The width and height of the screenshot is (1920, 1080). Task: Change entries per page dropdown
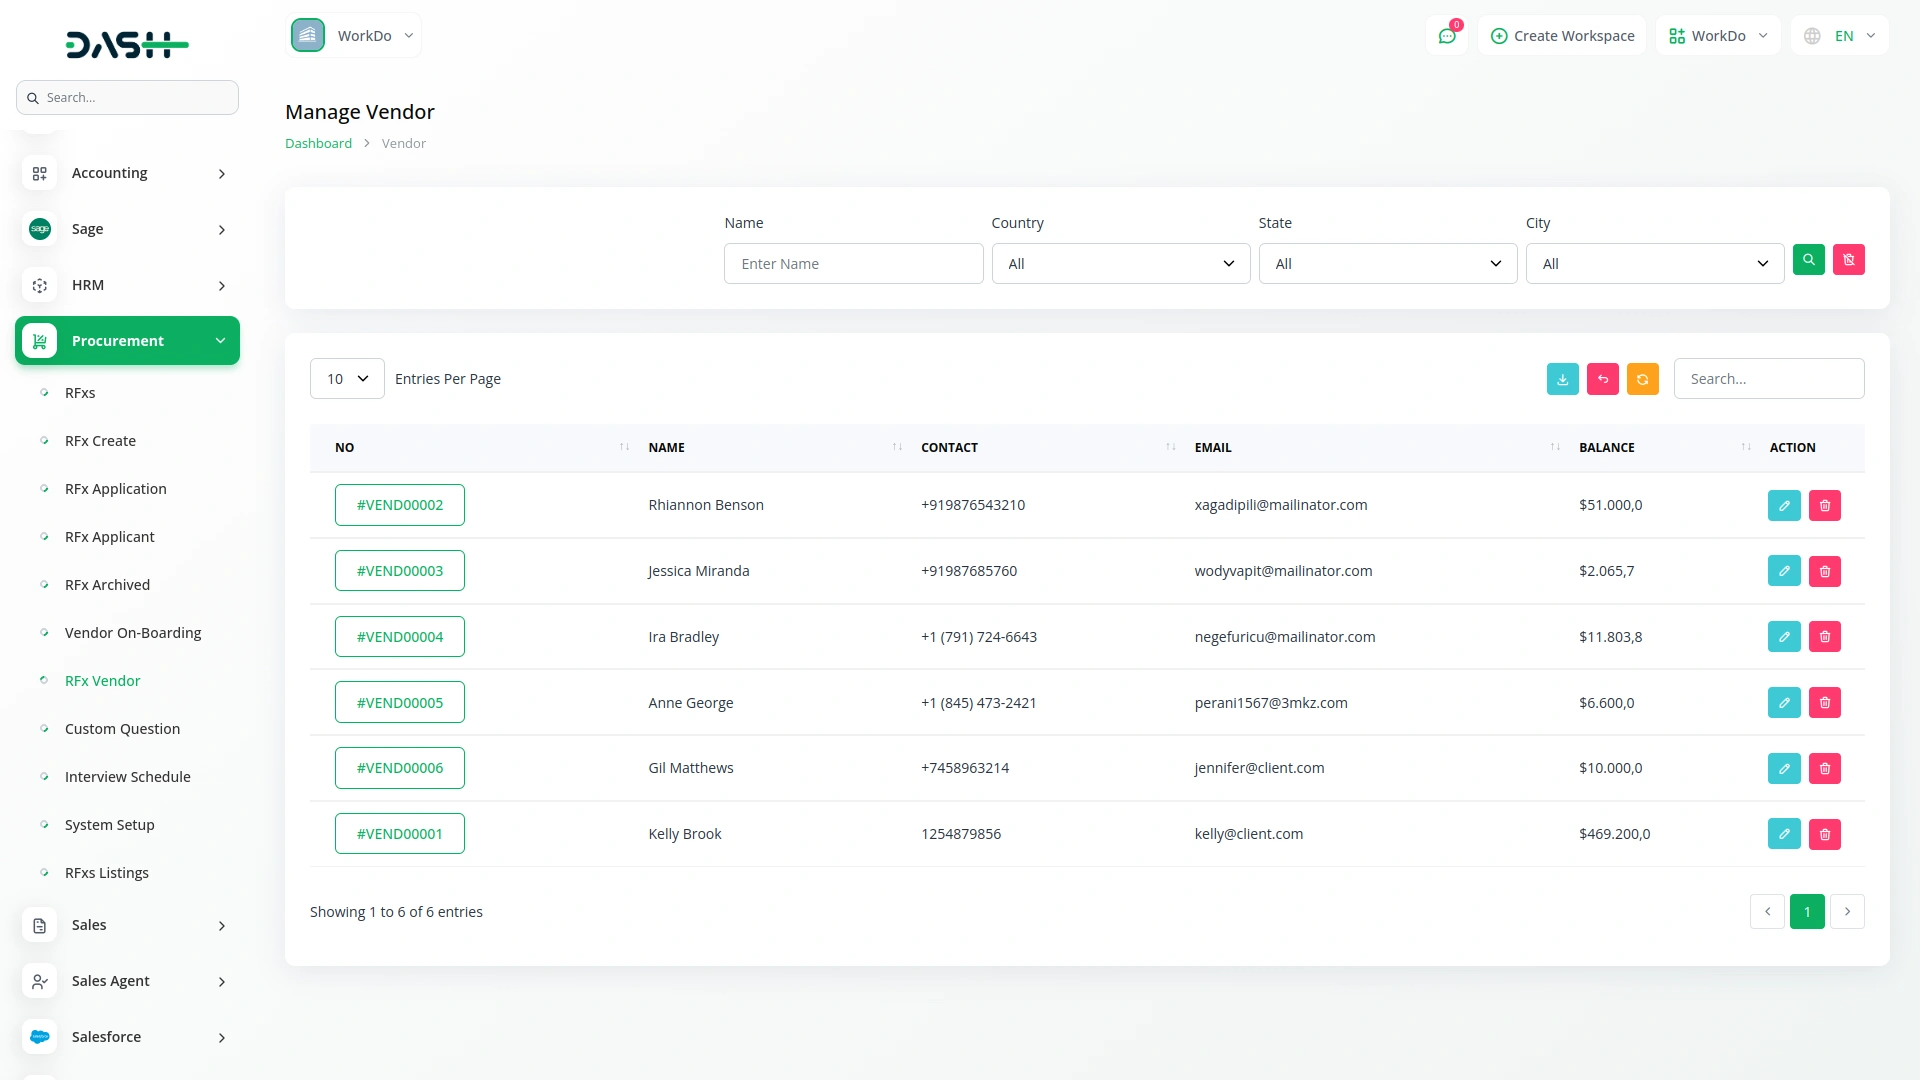coord(347,379)
